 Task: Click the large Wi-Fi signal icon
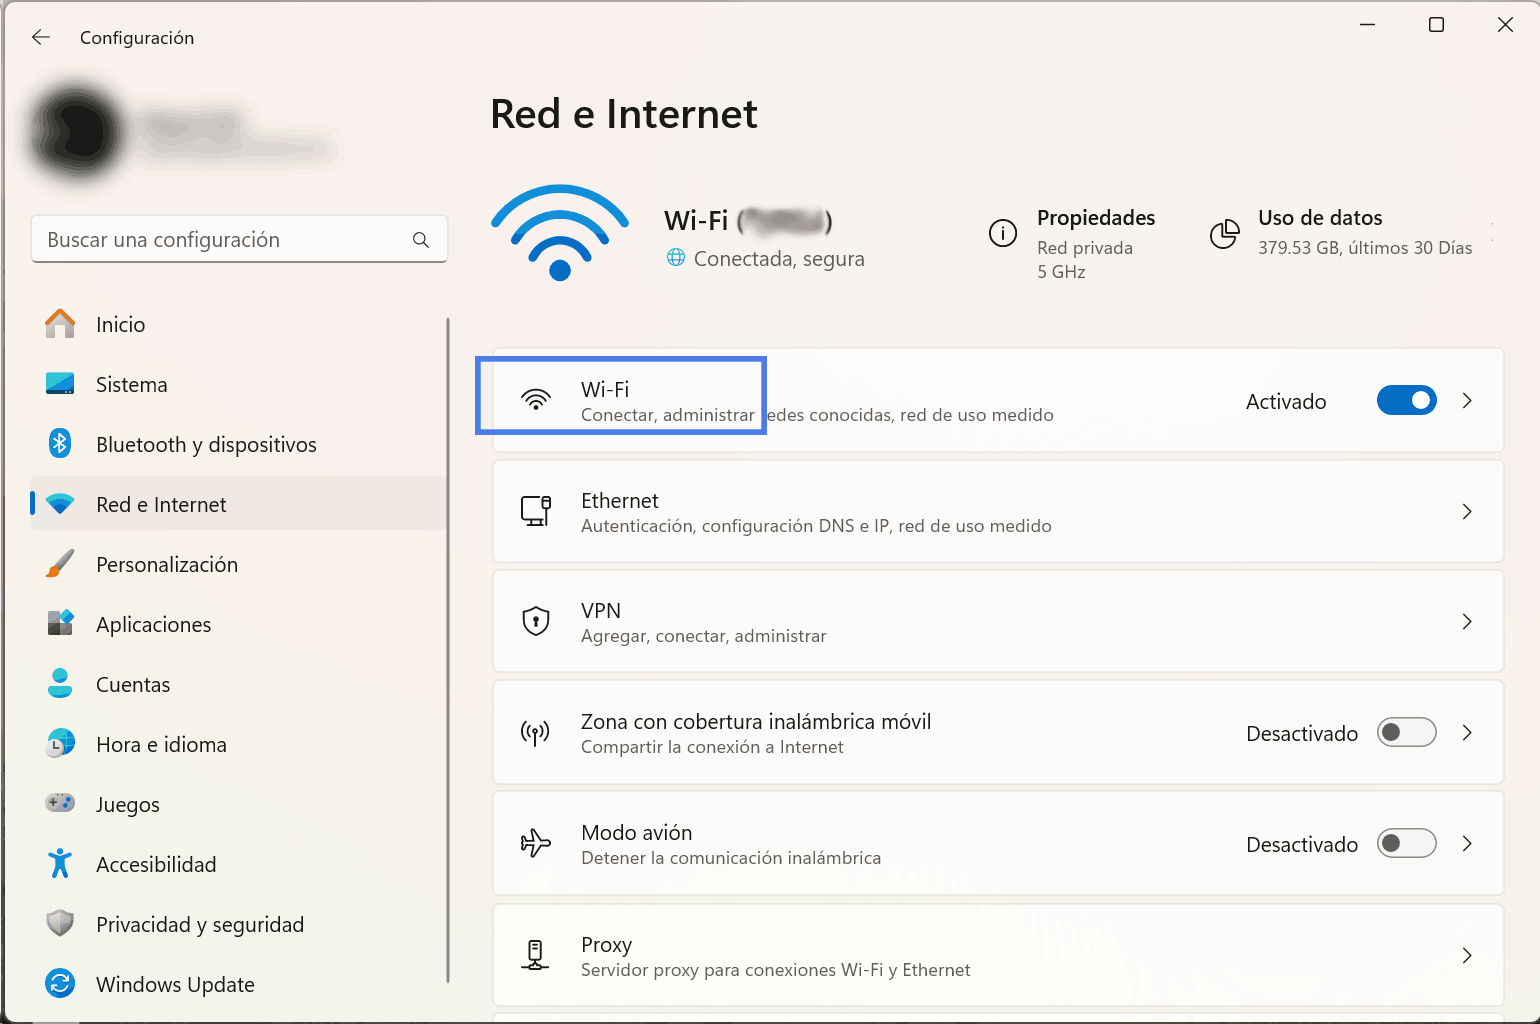click(x=560, y=233)
